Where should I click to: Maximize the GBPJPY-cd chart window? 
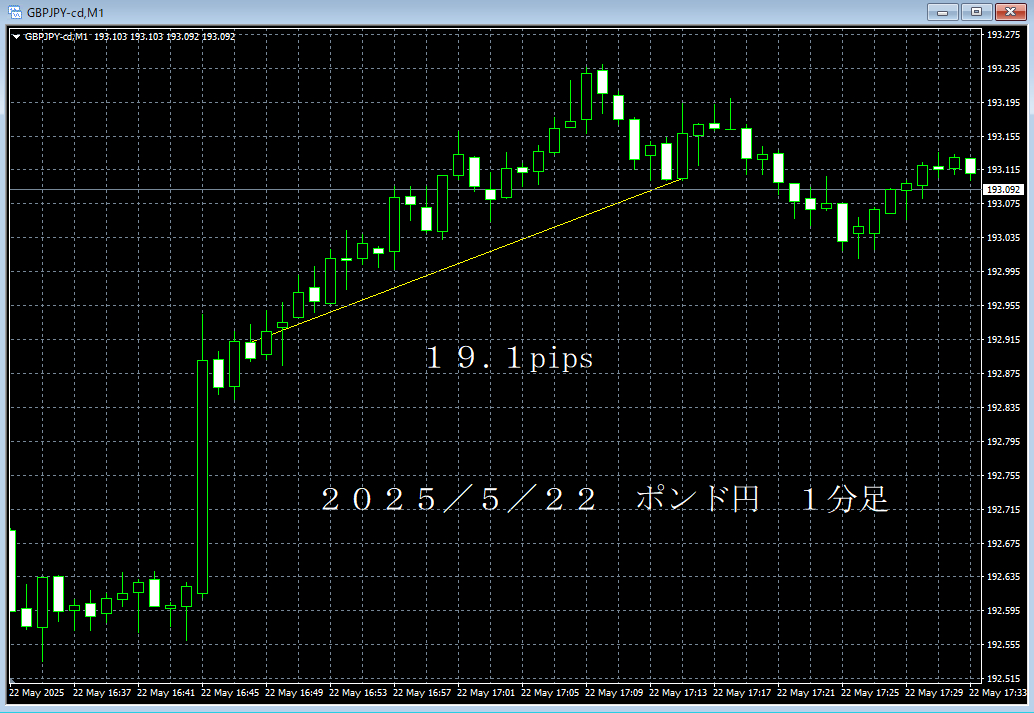[973, 12]
